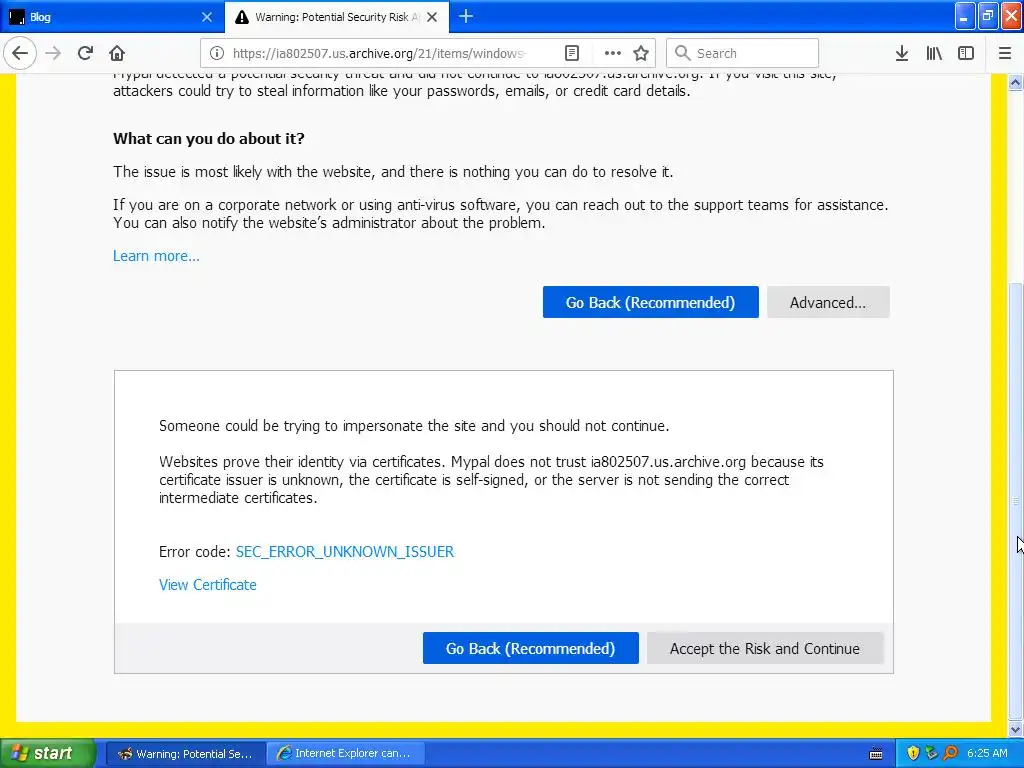Viewport: 1024px width, 768px height.
Task: Focus the Search box
Action: (743, 53)
